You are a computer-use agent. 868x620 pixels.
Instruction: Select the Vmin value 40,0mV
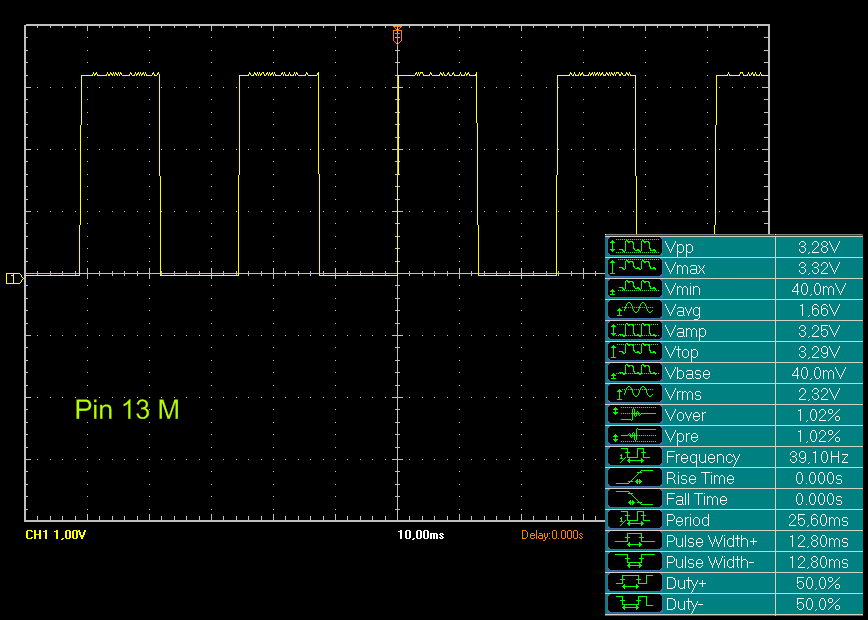click(x=818, y=290)
